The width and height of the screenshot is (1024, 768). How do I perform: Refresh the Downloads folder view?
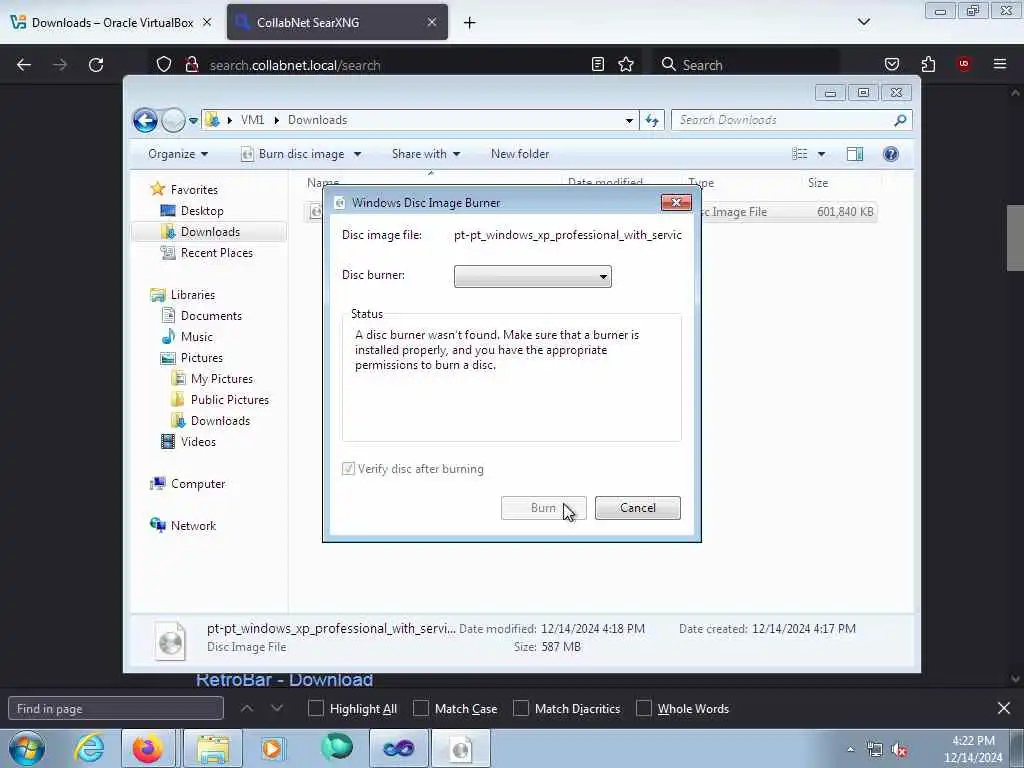652,120
